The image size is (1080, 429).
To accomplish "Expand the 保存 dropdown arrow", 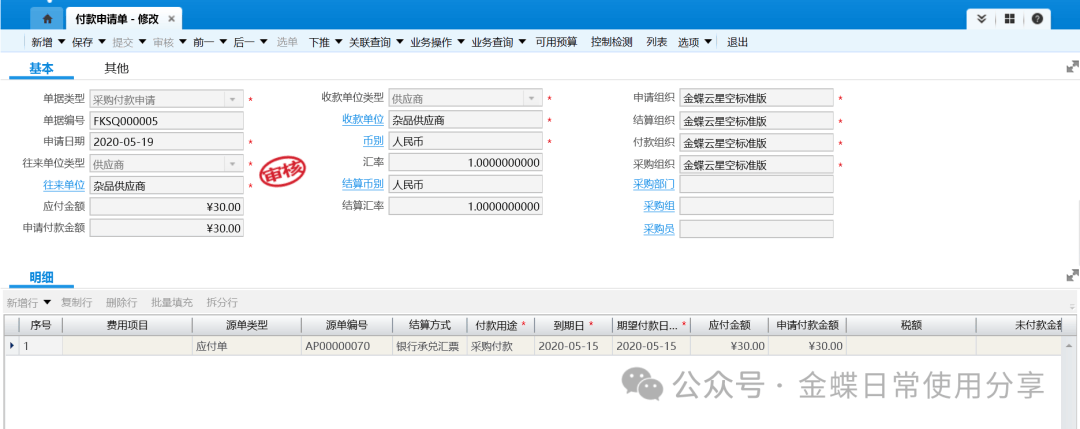I will click(103, 42).
